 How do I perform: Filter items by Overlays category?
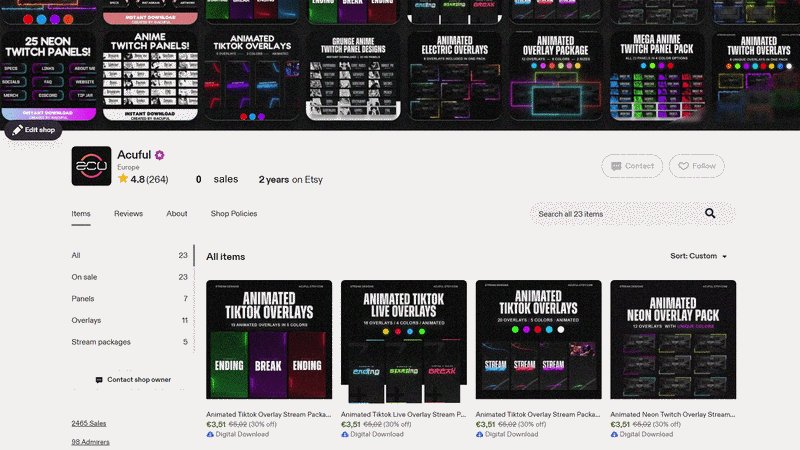tap(130, 320)
